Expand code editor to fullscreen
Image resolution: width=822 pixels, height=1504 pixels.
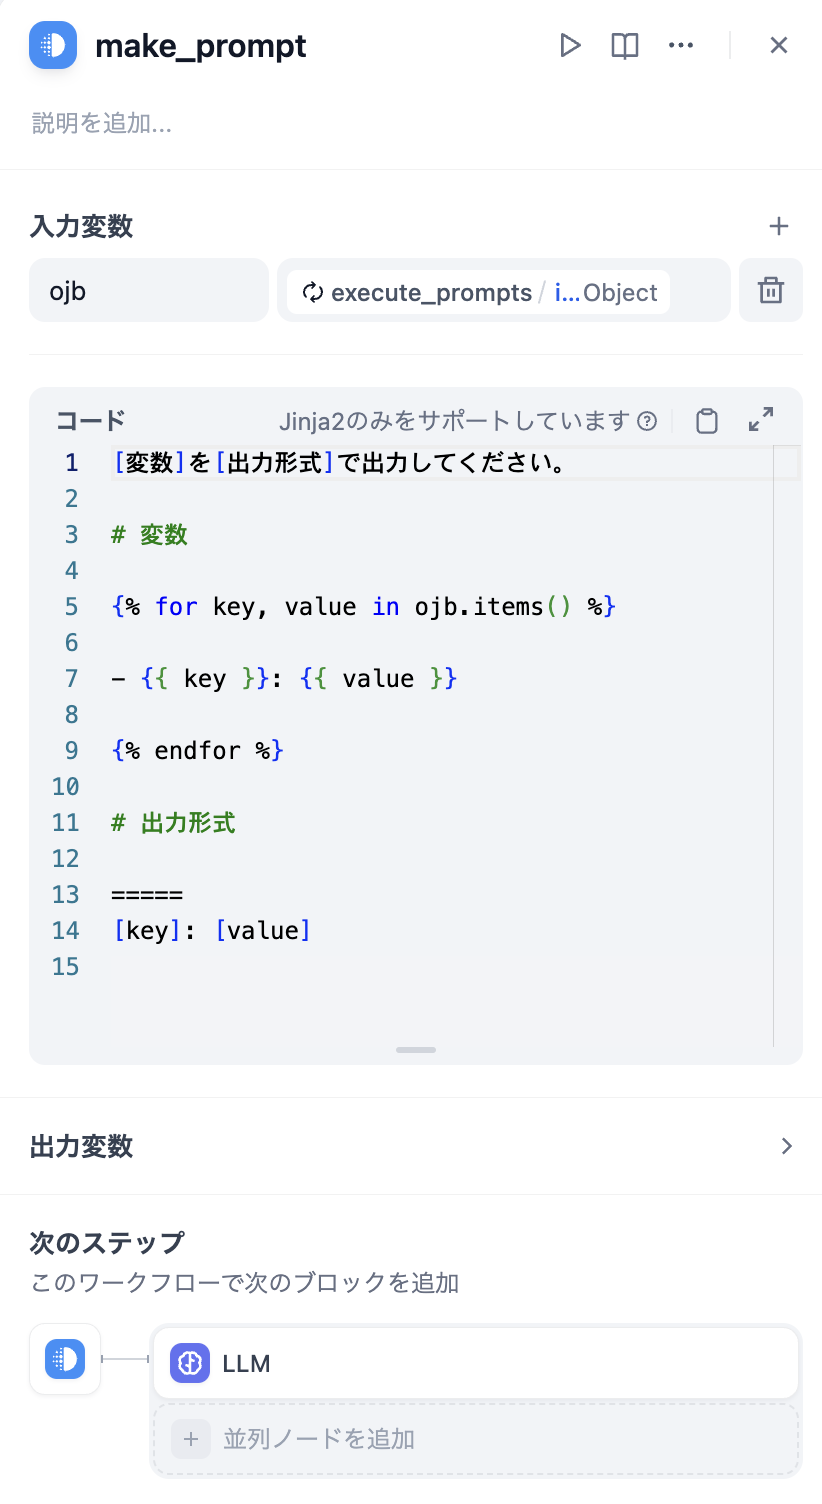tap(761, 420)
